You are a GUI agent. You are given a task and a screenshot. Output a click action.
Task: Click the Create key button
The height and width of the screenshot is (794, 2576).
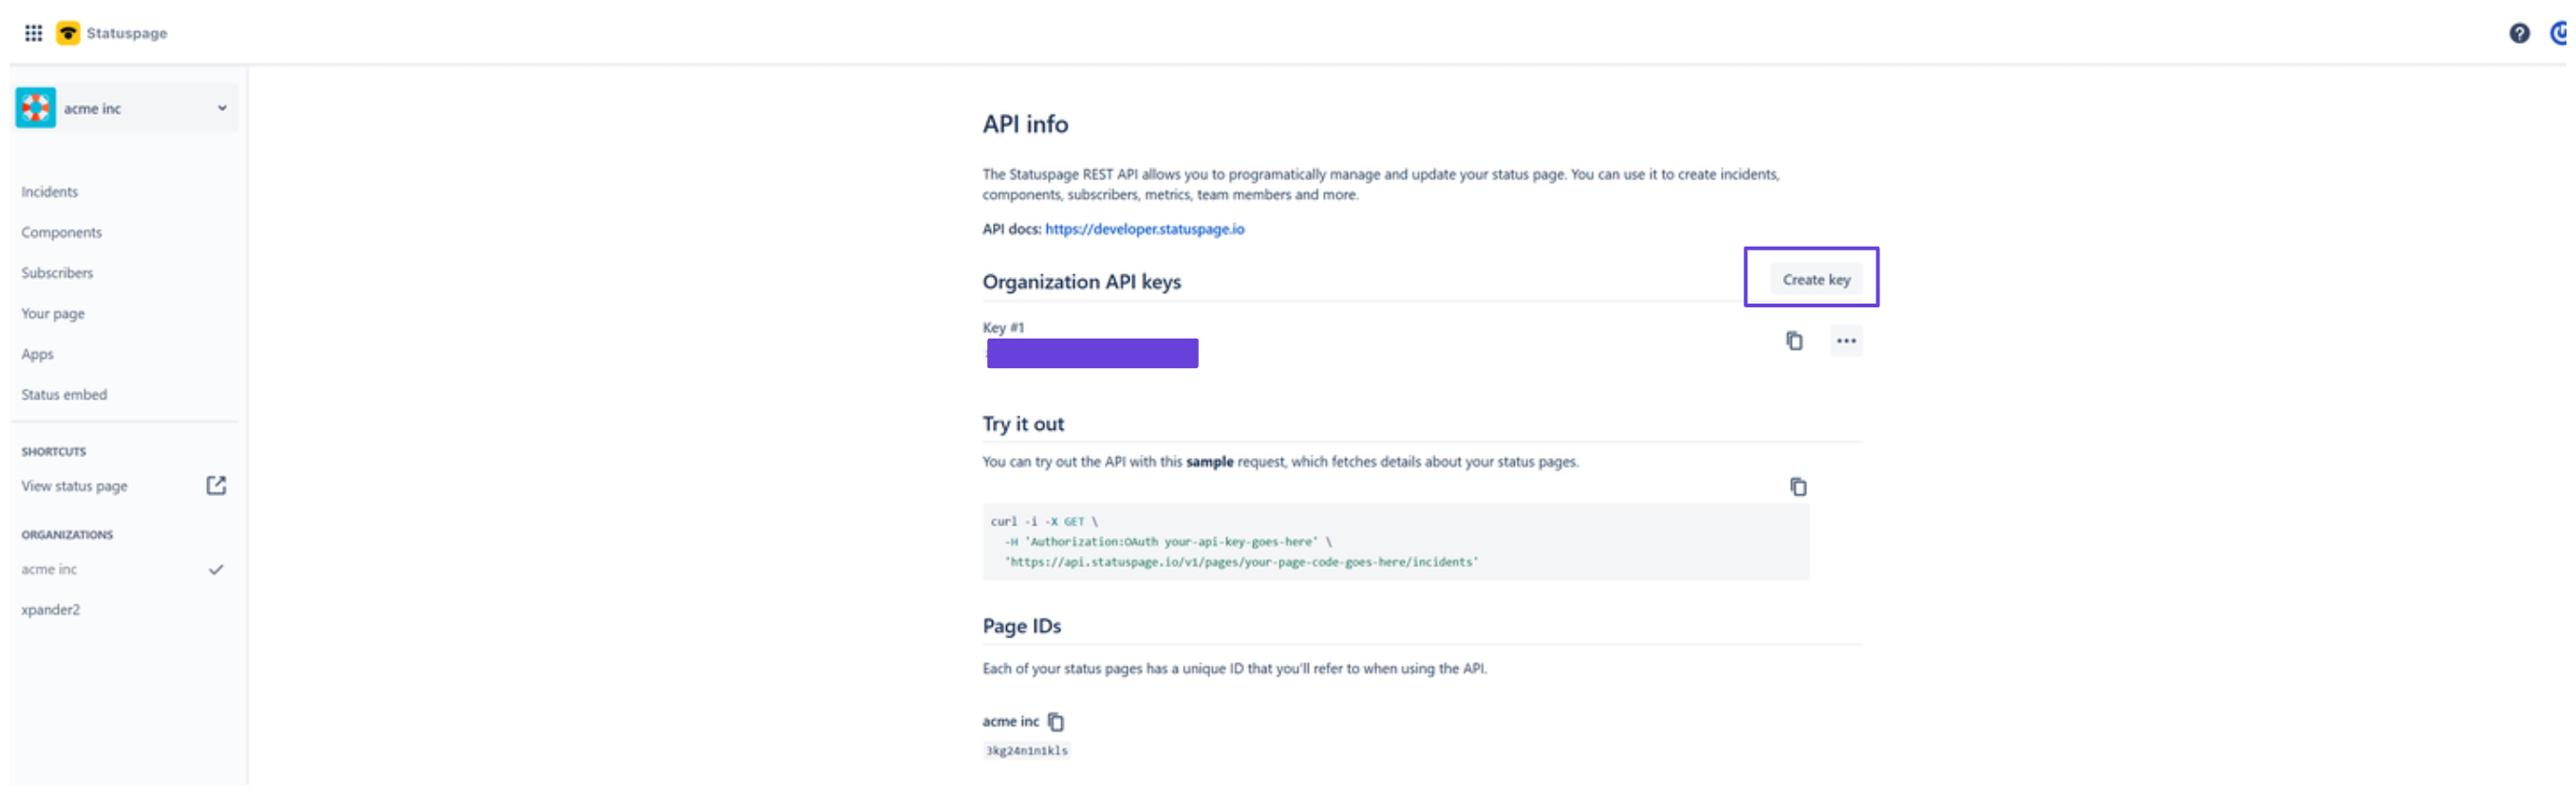tap(1816, 279)
